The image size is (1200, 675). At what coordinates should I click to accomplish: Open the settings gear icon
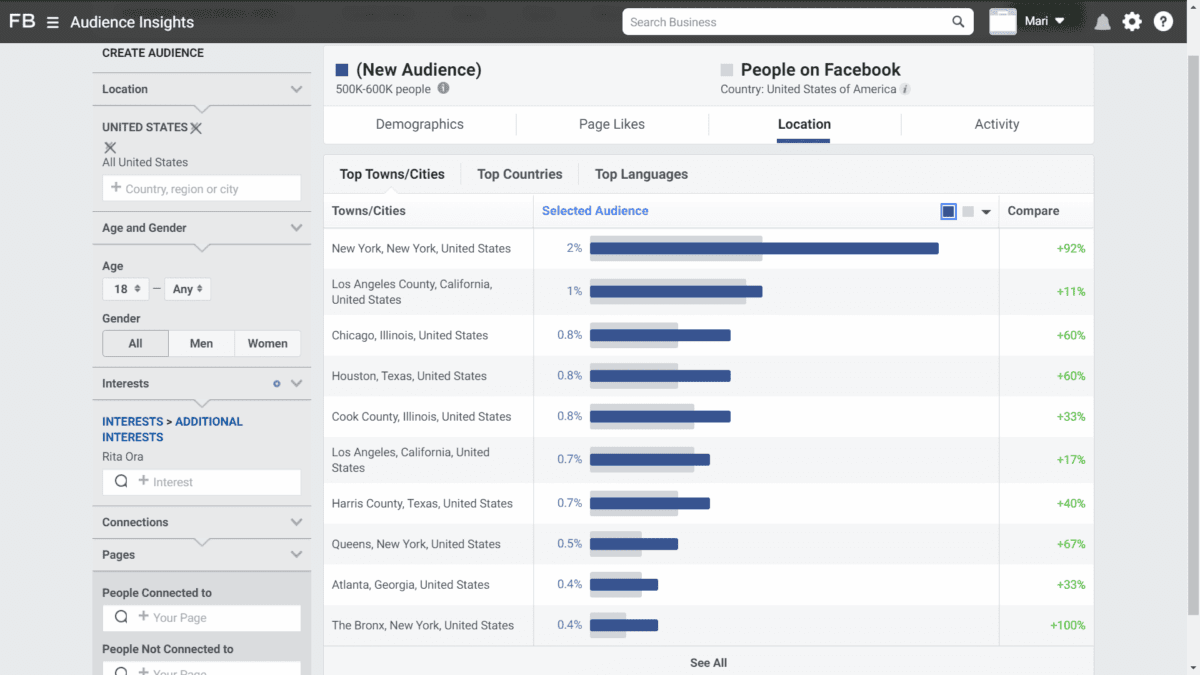(x=1132, y=22)
